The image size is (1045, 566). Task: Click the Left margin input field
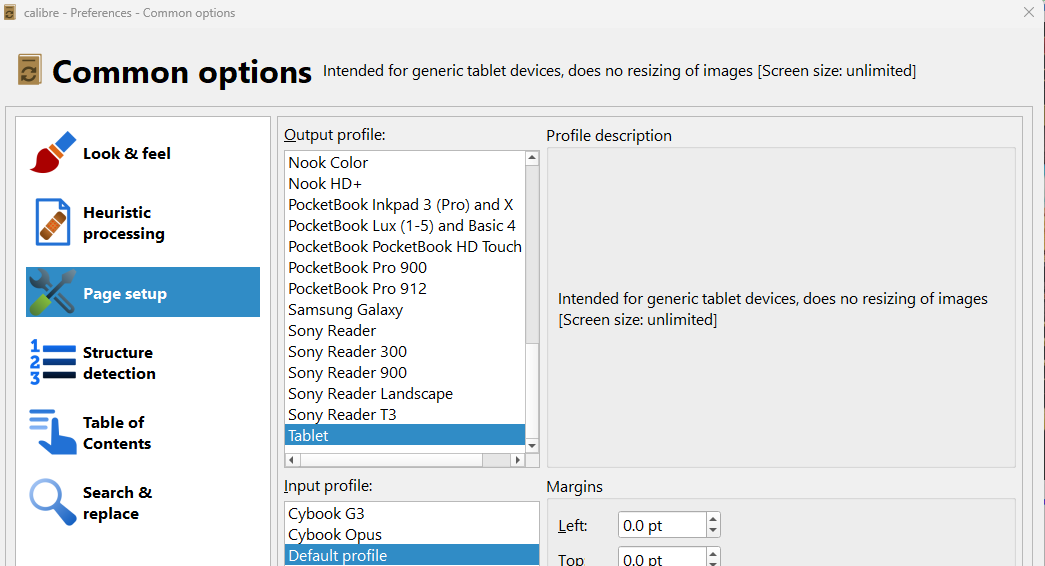(x=660, y=525)
